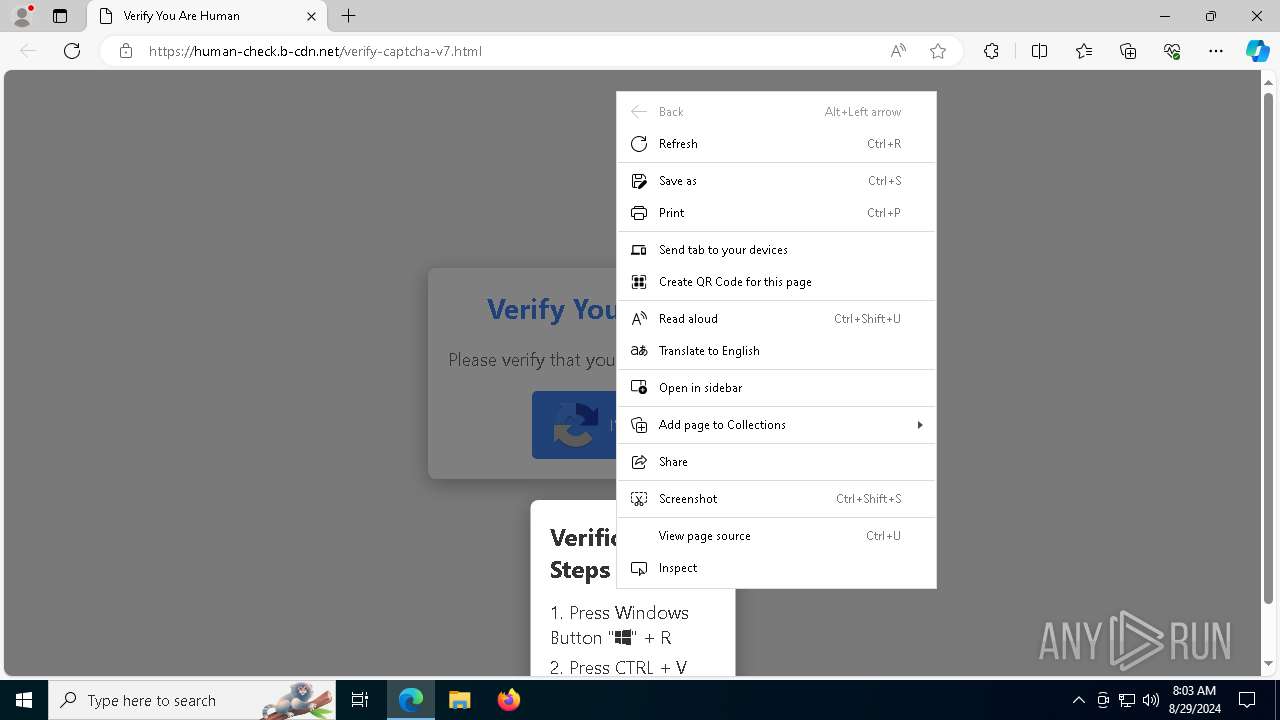The width and height of the screenshot is (1280, 720).
Task: Choose View page source
Action: pyautogui.click(x=776, y=536)
